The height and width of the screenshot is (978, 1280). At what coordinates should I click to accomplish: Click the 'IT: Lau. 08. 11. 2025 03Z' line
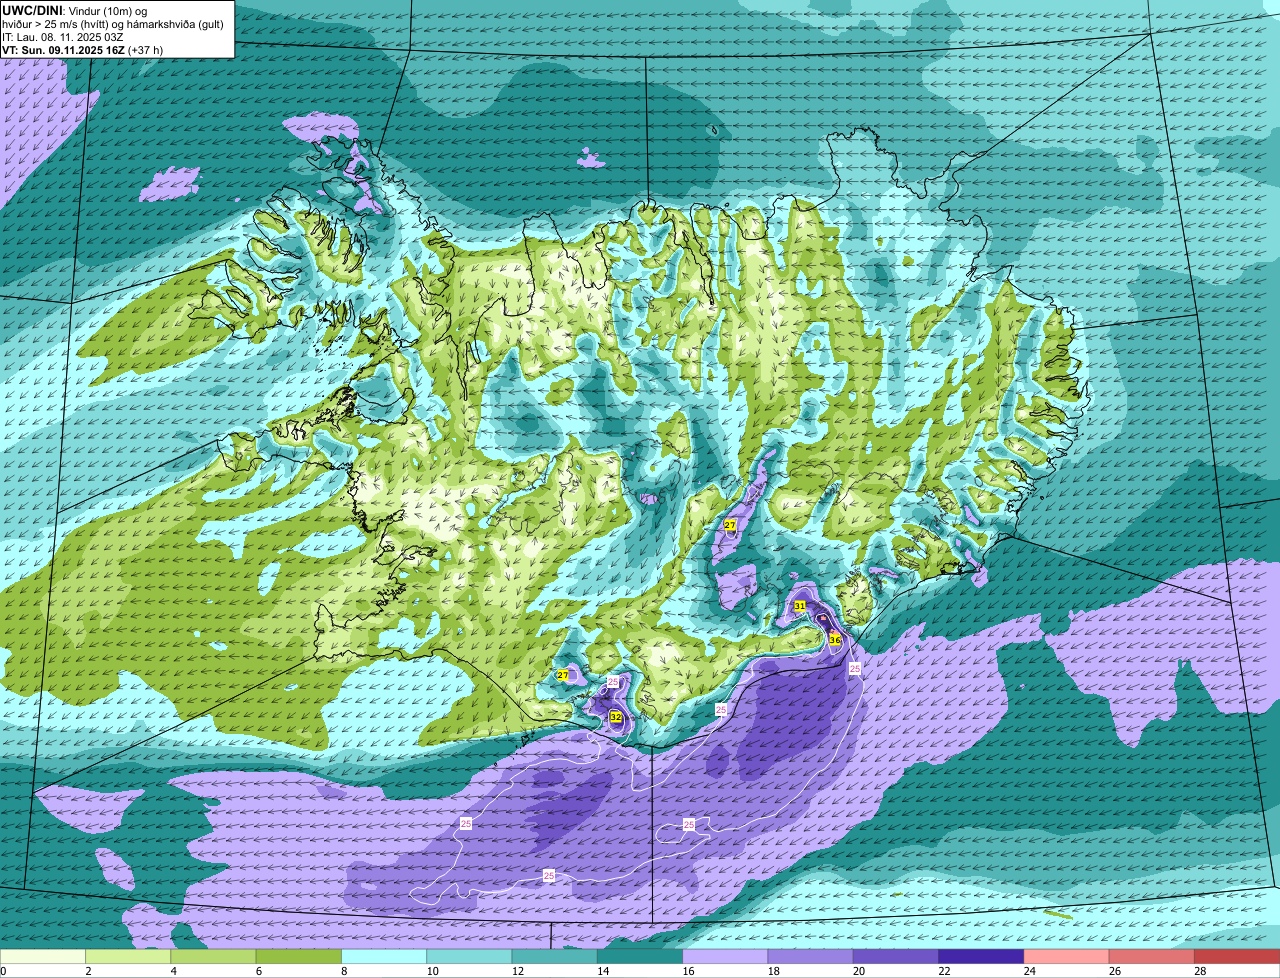[x=63, y=37]
